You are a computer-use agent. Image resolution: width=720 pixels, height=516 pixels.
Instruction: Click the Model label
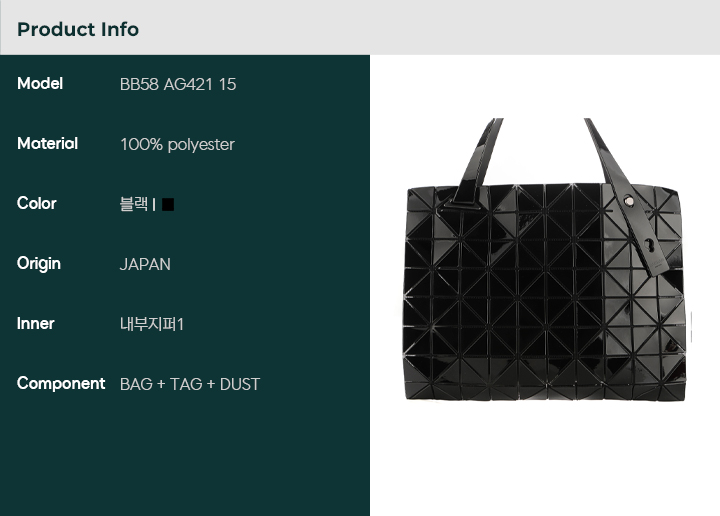40,84
